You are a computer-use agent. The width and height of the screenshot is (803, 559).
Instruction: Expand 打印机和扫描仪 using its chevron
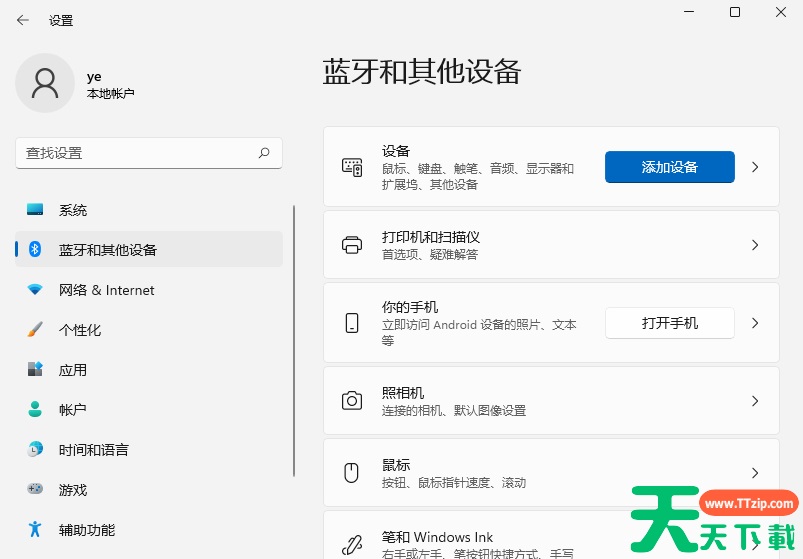pyautogui.click(x=755, y=245)
